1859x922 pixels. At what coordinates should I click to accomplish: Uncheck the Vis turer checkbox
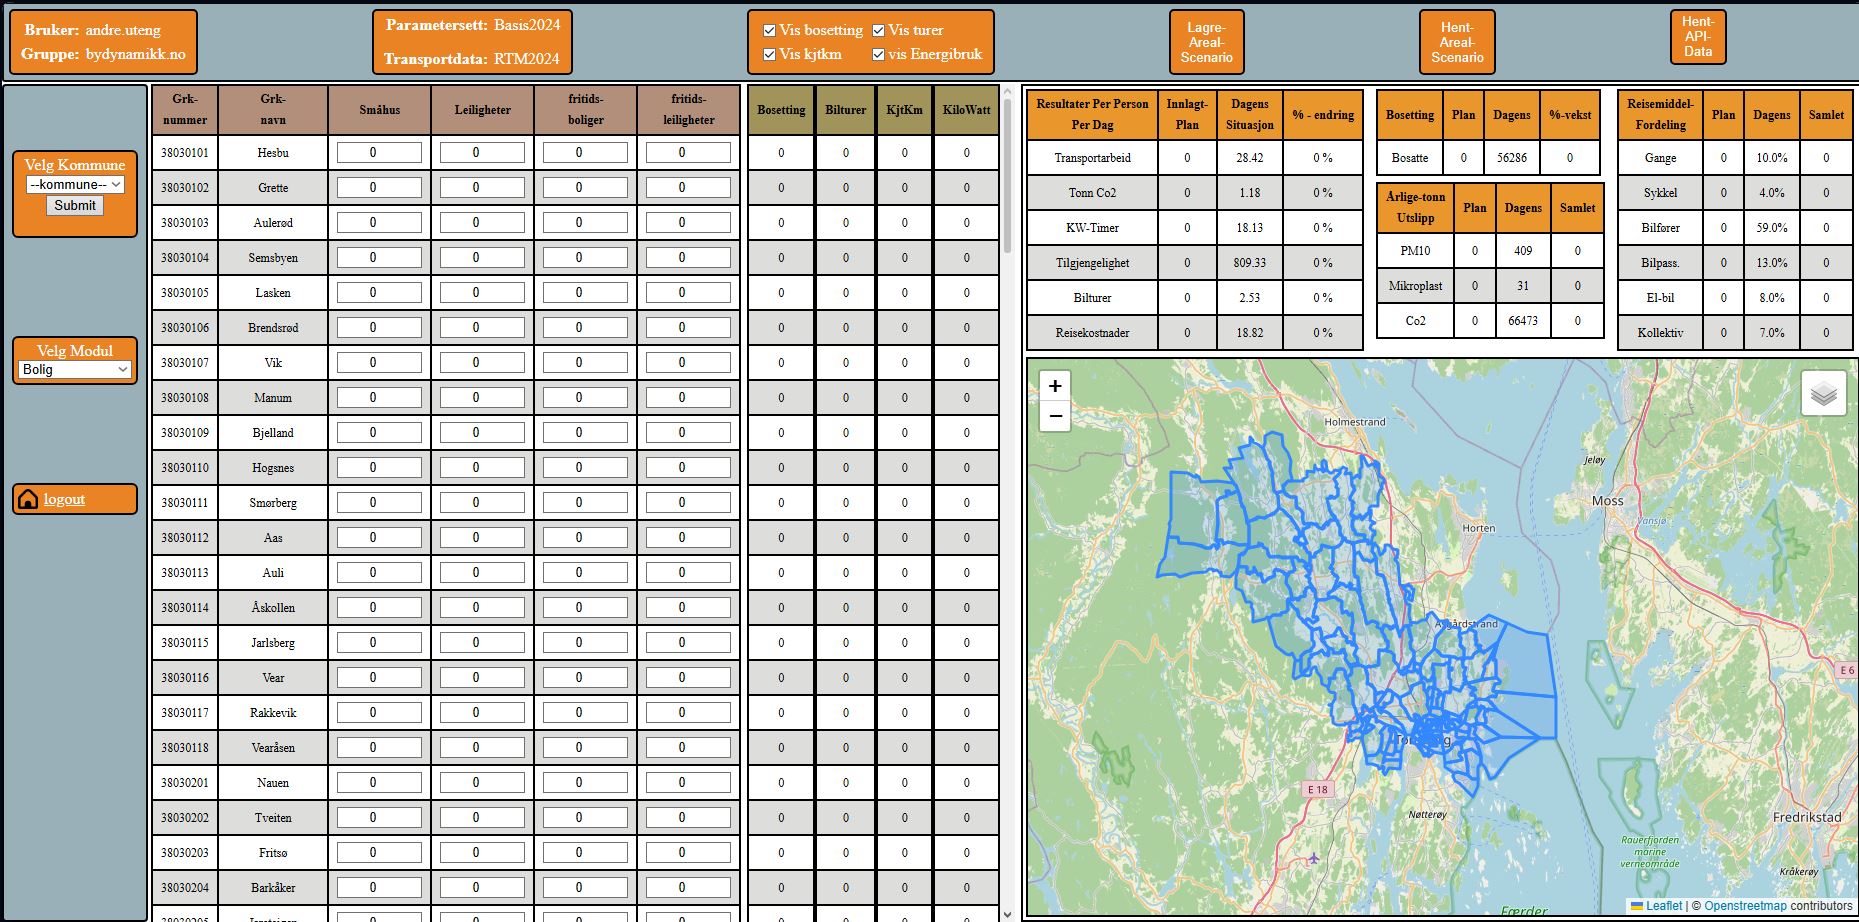(878, 31)
